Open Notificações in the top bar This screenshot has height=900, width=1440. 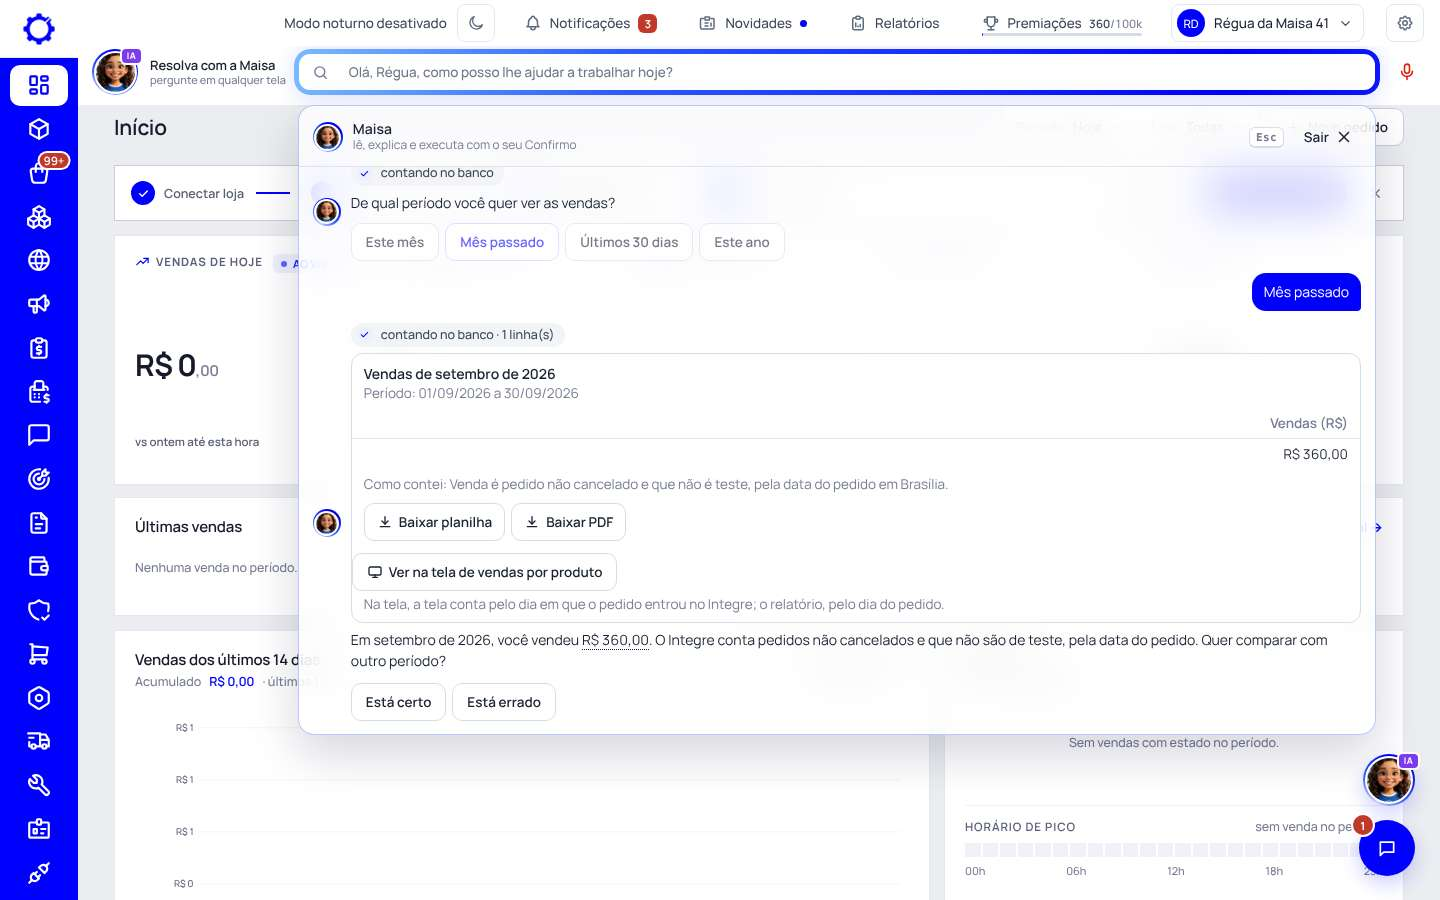(591, 23)
